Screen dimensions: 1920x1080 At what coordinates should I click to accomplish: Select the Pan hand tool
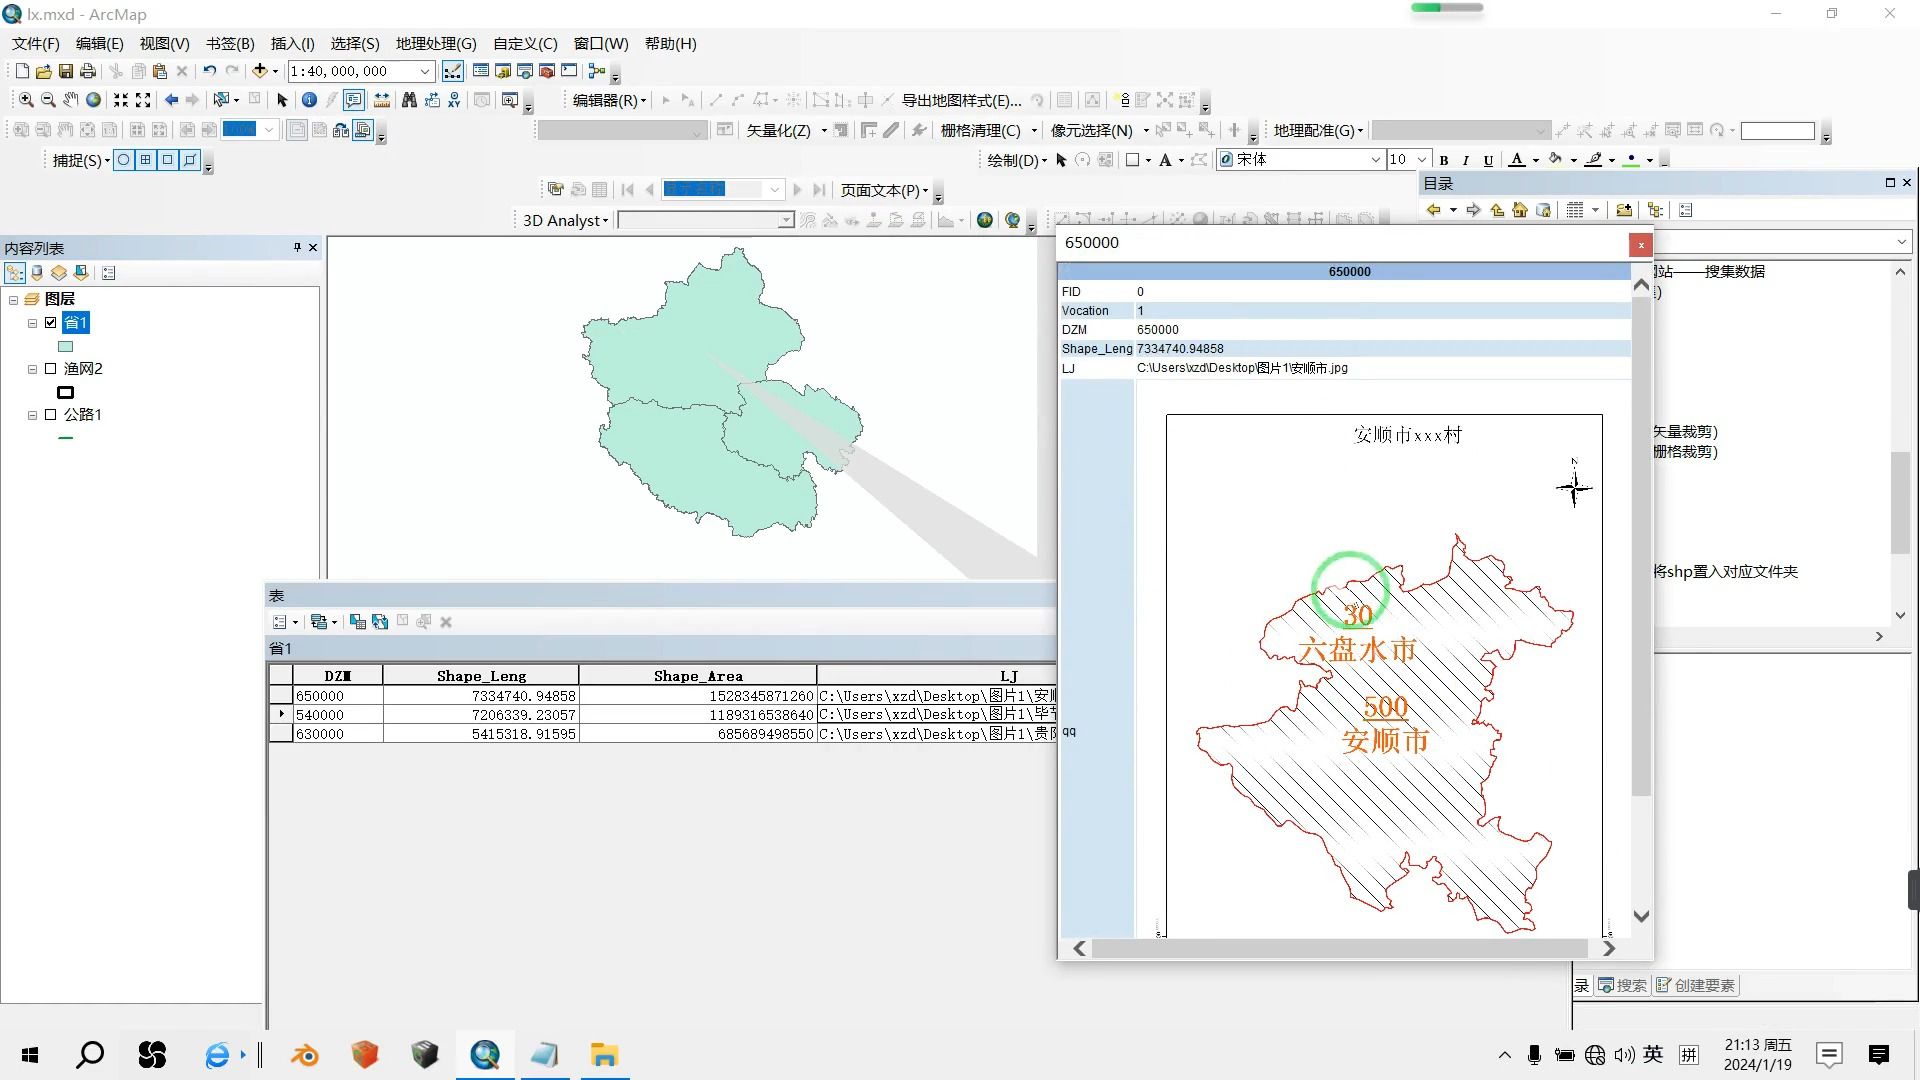[71, 100]
